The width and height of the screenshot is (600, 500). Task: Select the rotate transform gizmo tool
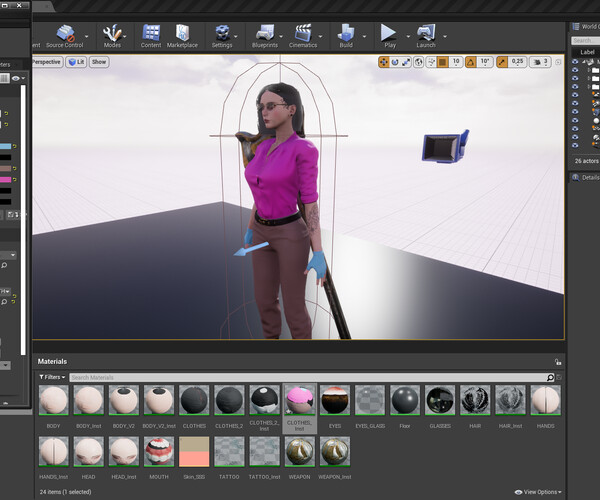click(395, 62)
